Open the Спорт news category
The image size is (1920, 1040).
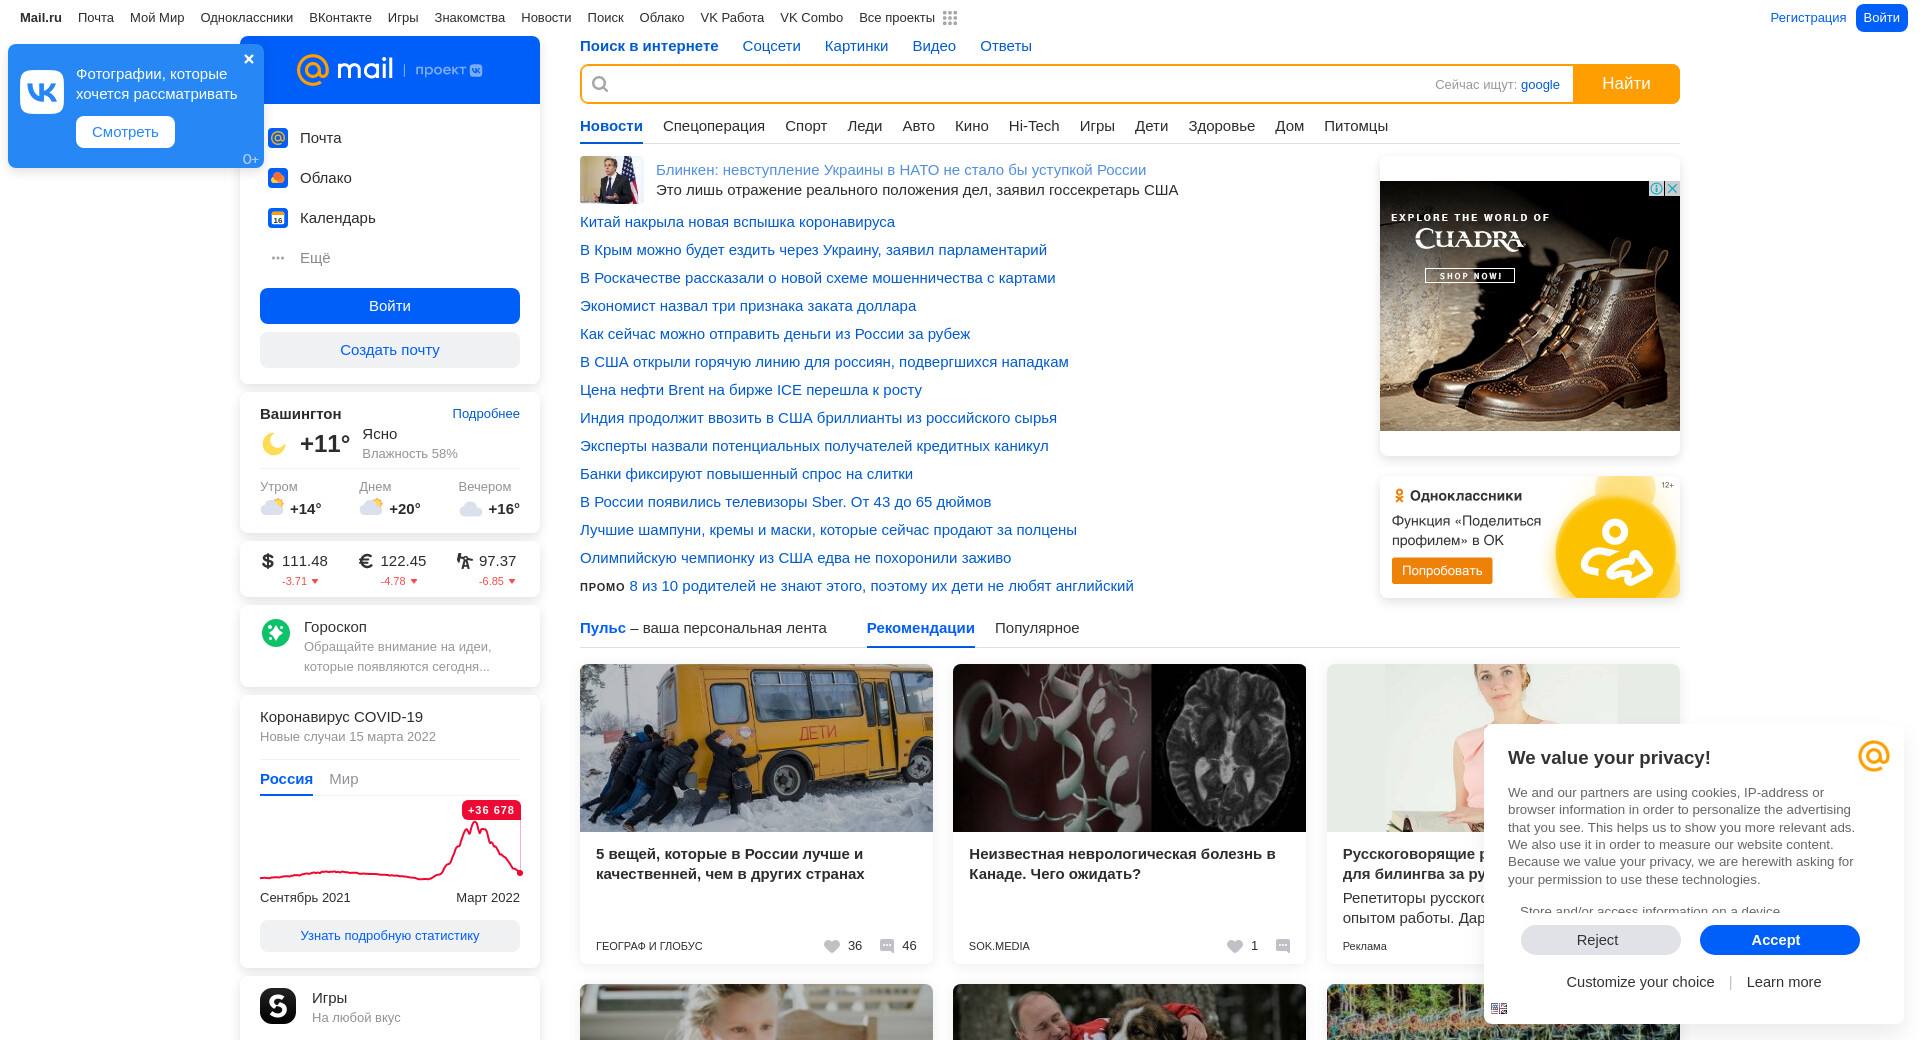coord(805,126)
